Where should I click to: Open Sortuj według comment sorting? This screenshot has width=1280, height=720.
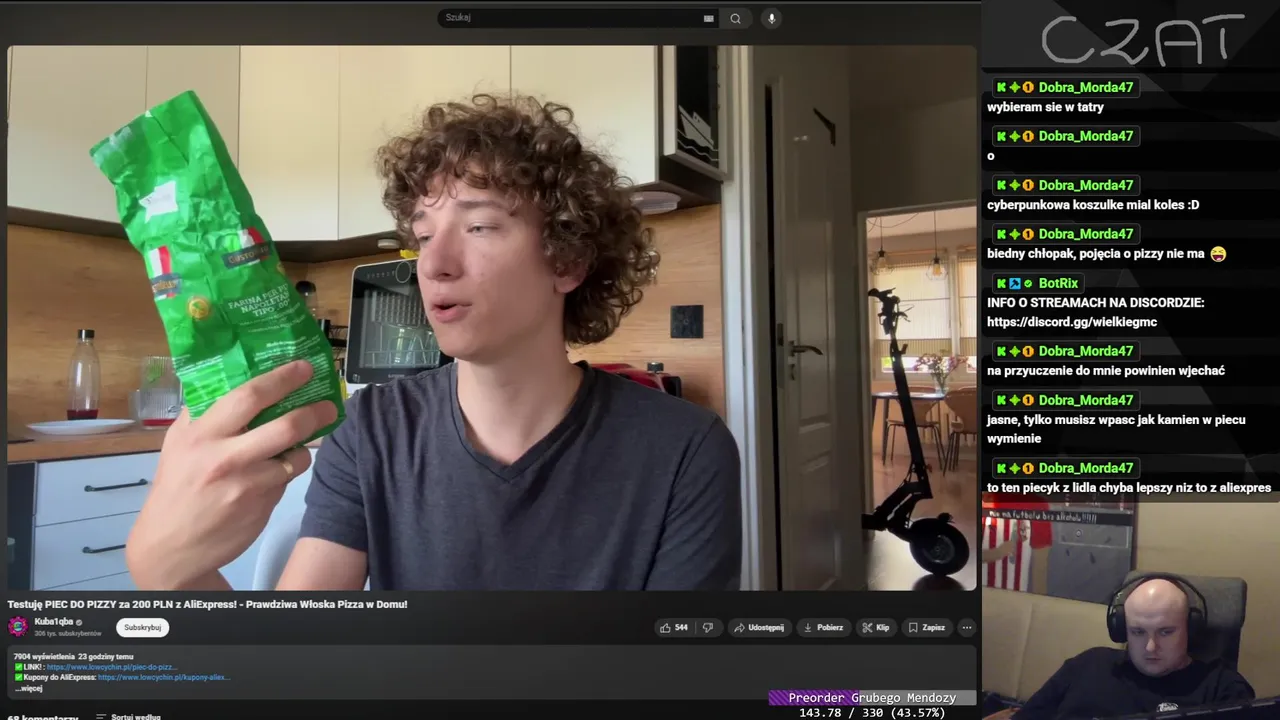[129, 717]
